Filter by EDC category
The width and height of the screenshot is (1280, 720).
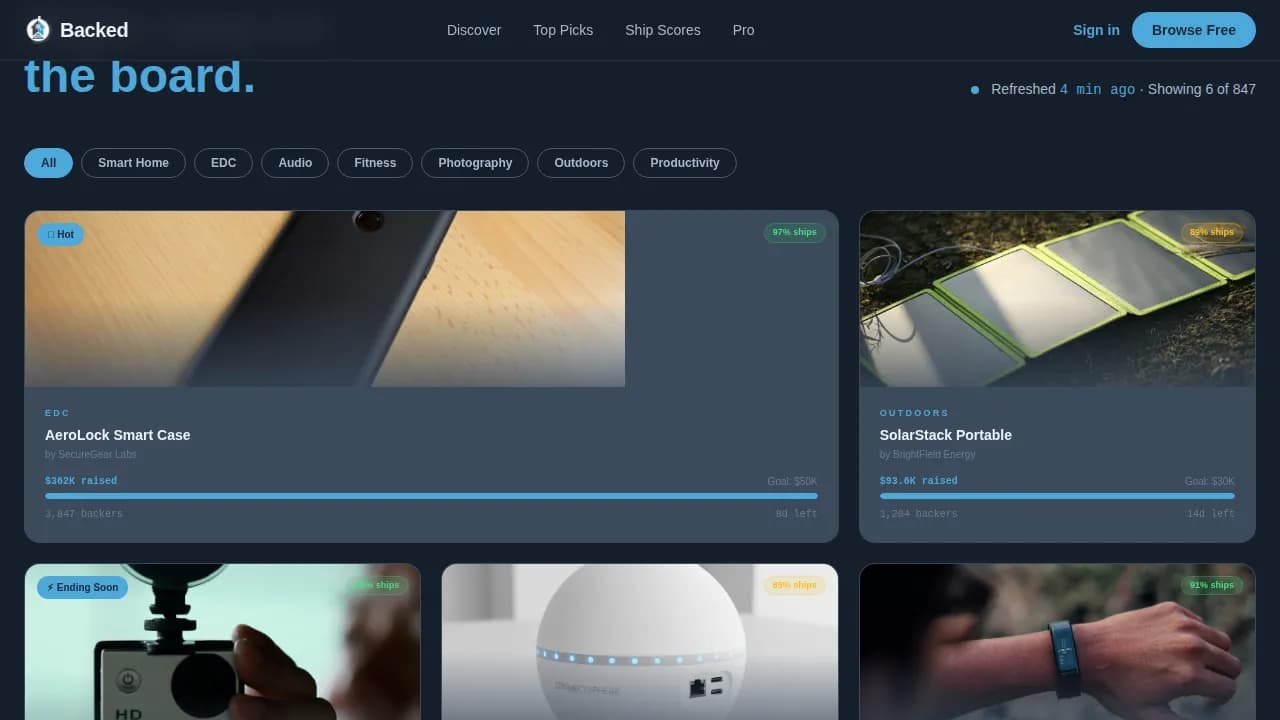(x=224, y=163)
